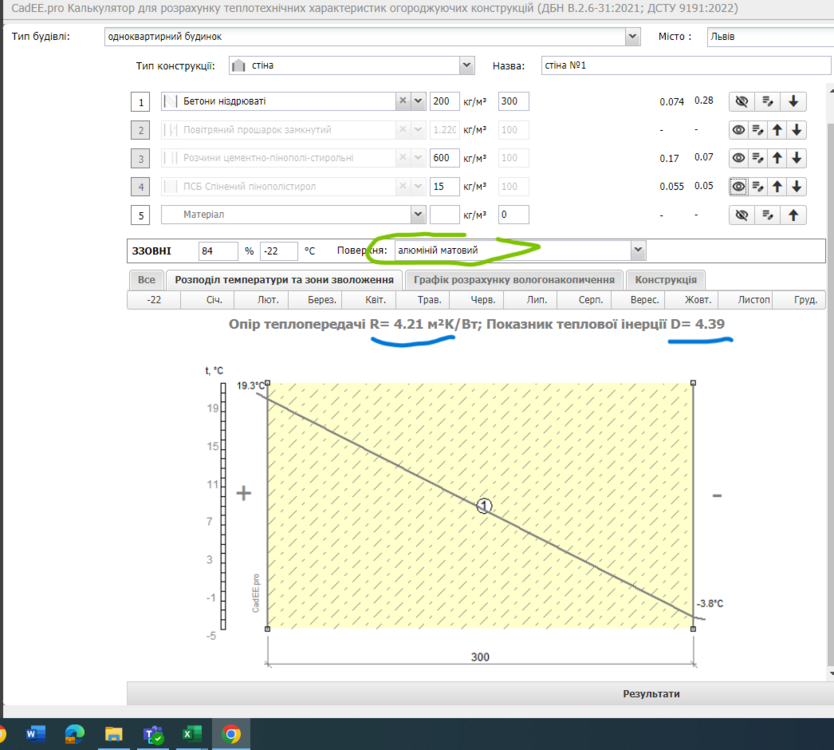
Task: Move layer 1 down arrow
Action: tap(793, 102)
